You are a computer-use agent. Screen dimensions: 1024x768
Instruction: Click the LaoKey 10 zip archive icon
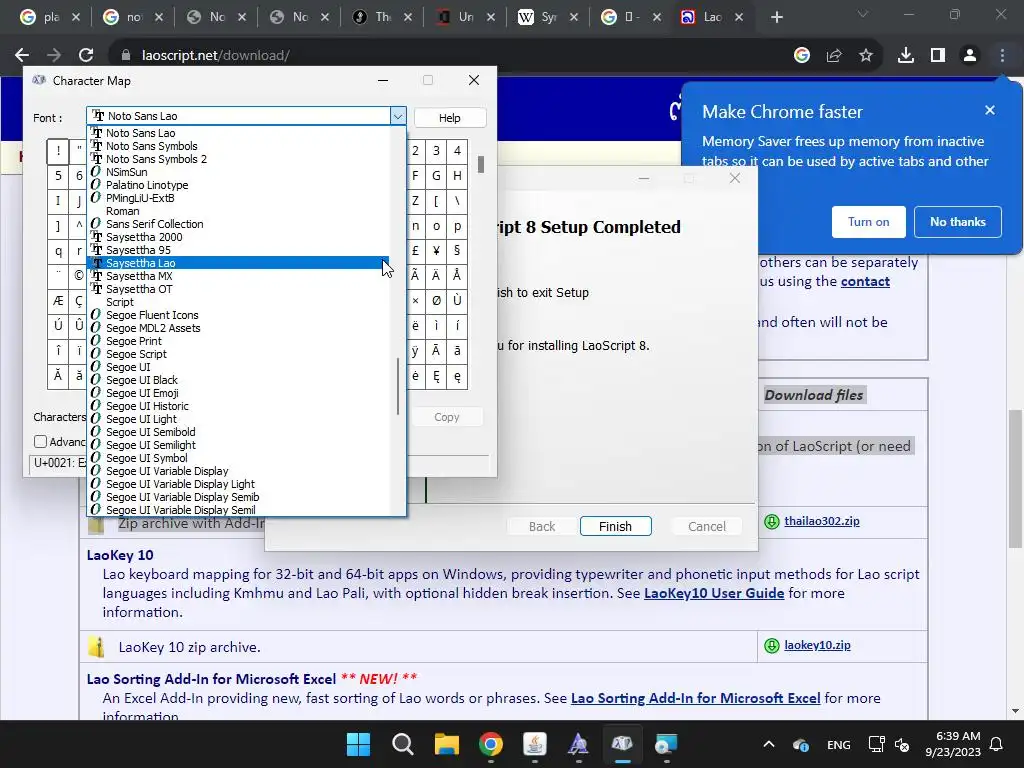pyautogui.click(x=97, y=647)
